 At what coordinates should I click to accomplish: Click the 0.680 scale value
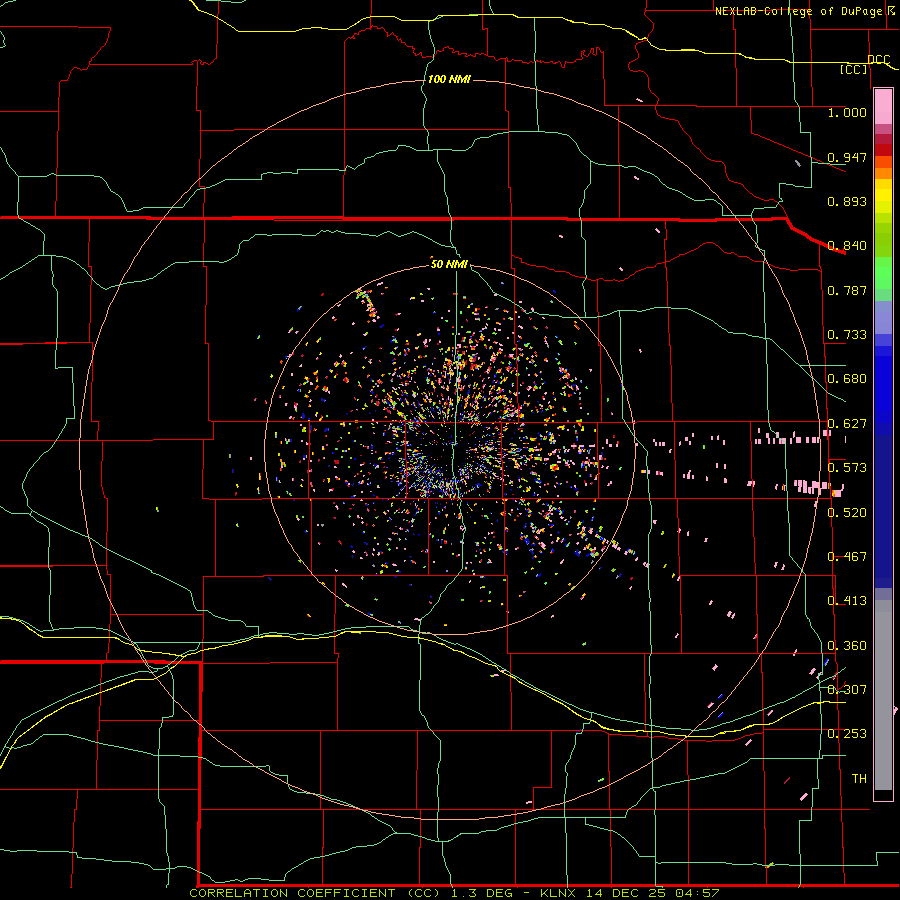pyautogui.click(x=847, y=379)
